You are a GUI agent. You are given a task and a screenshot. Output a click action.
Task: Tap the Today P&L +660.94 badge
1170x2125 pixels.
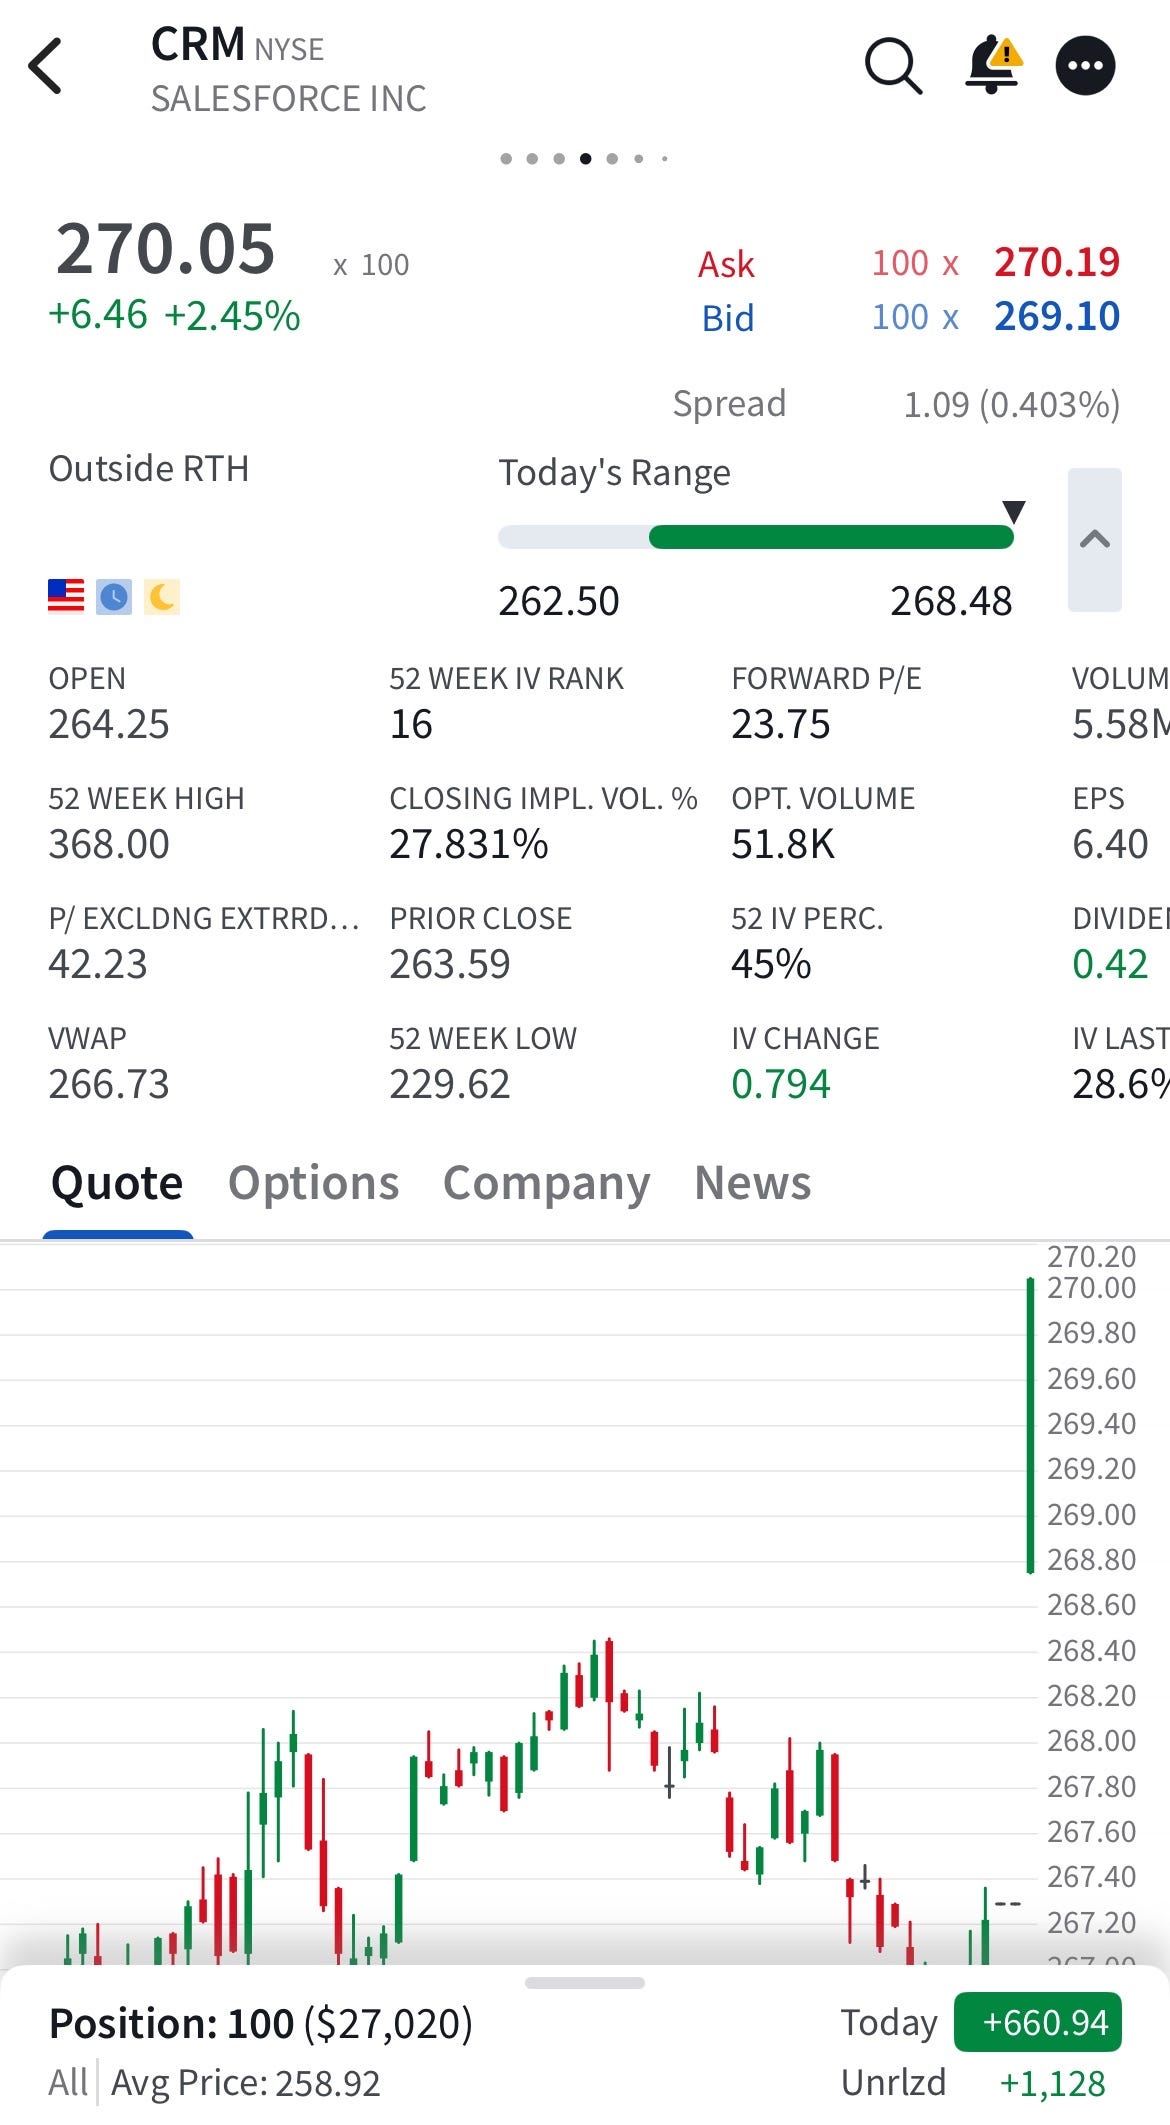click(x=1038, y=2022)
